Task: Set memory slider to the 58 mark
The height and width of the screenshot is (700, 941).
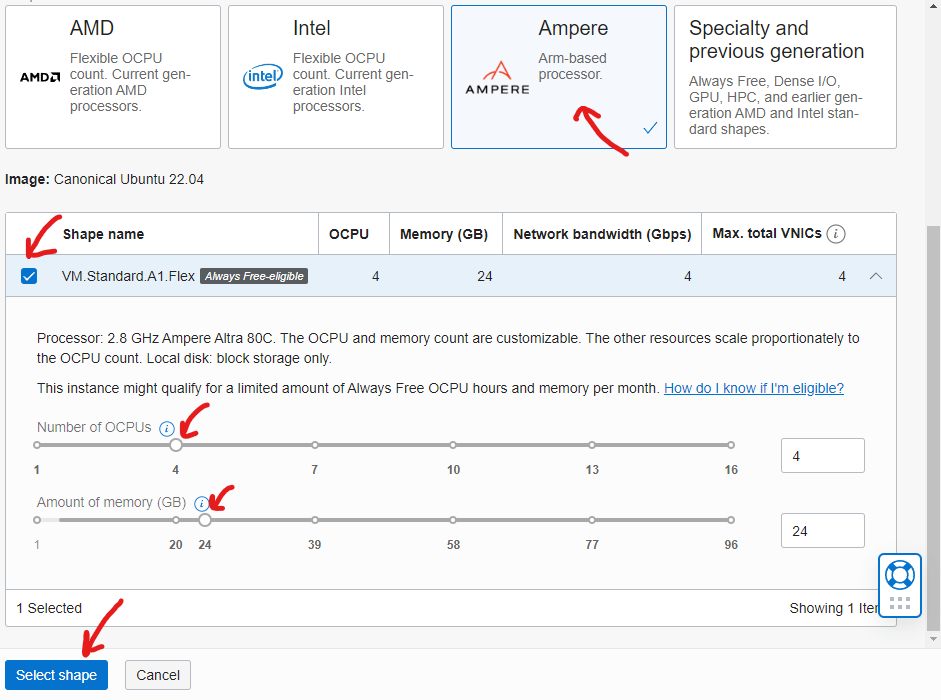Action: [x=453, y=520]
